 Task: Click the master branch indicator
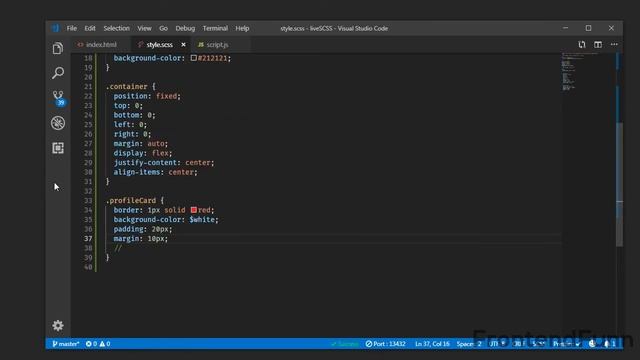65,344
